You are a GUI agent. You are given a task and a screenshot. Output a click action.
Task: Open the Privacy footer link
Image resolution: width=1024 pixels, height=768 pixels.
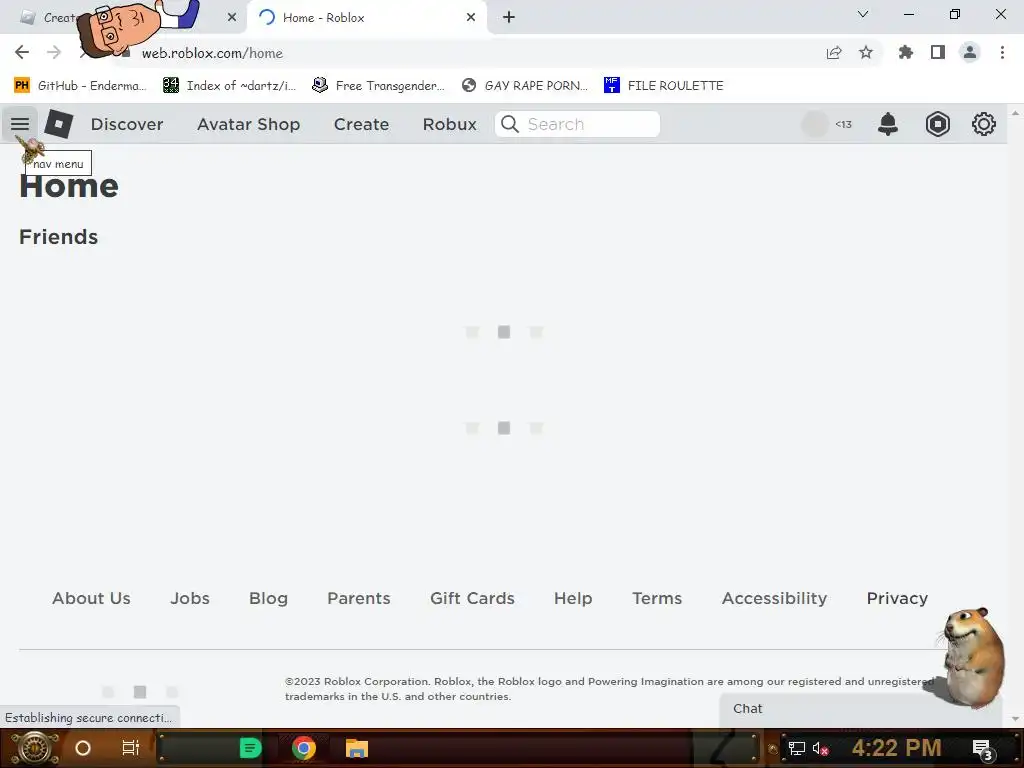point(897,598)
